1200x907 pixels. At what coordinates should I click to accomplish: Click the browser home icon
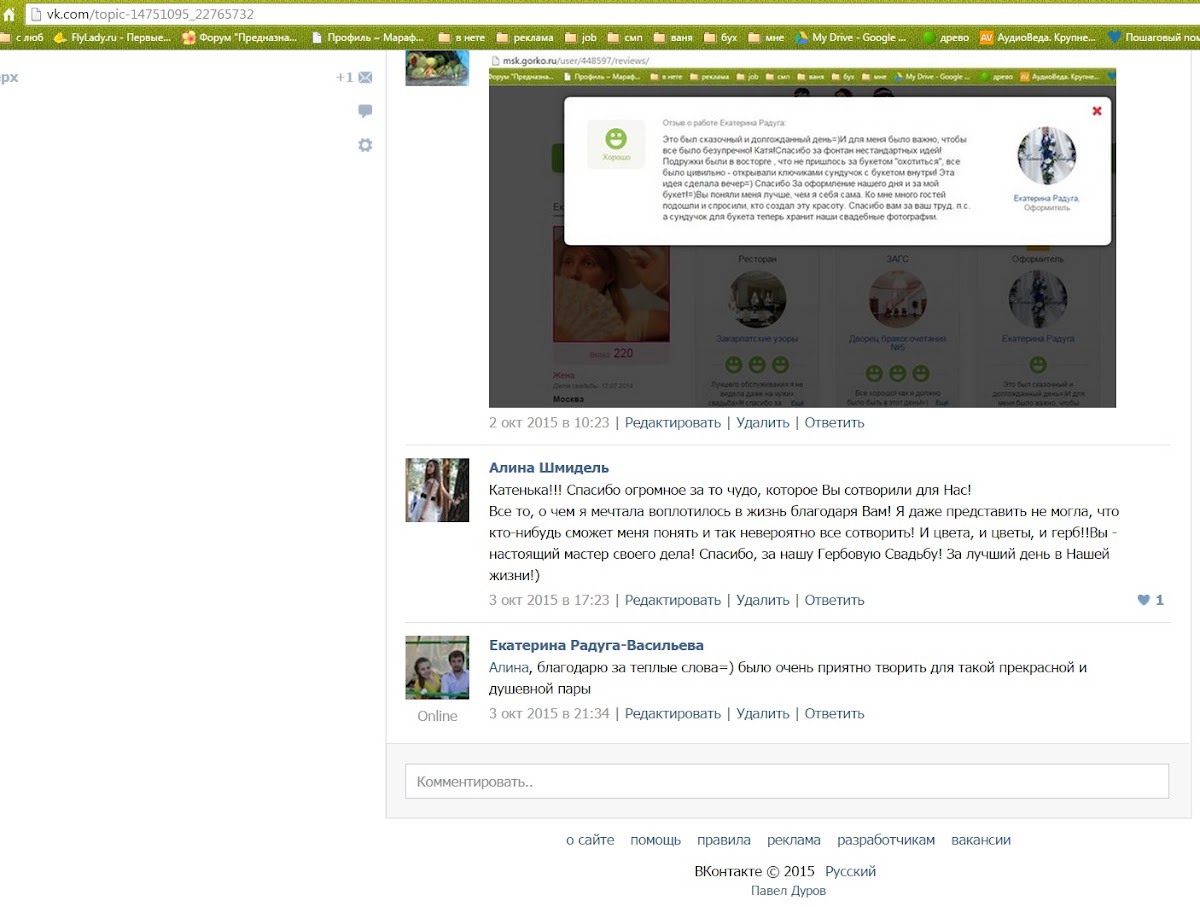9,14
